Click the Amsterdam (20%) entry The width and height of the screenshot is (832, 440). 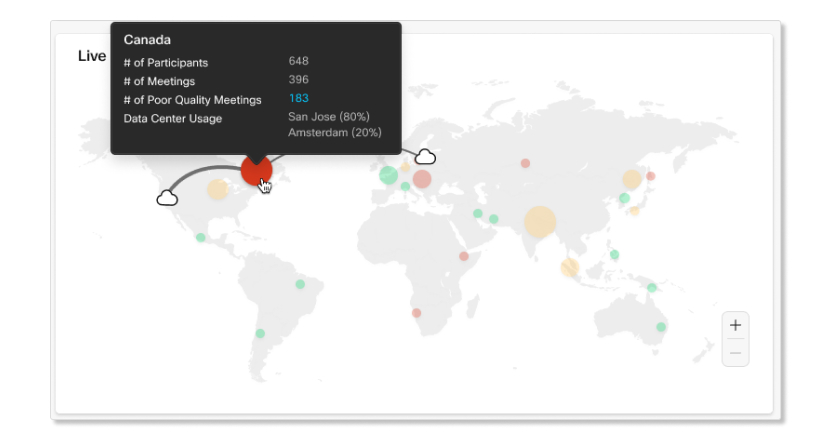click(335, 132)
